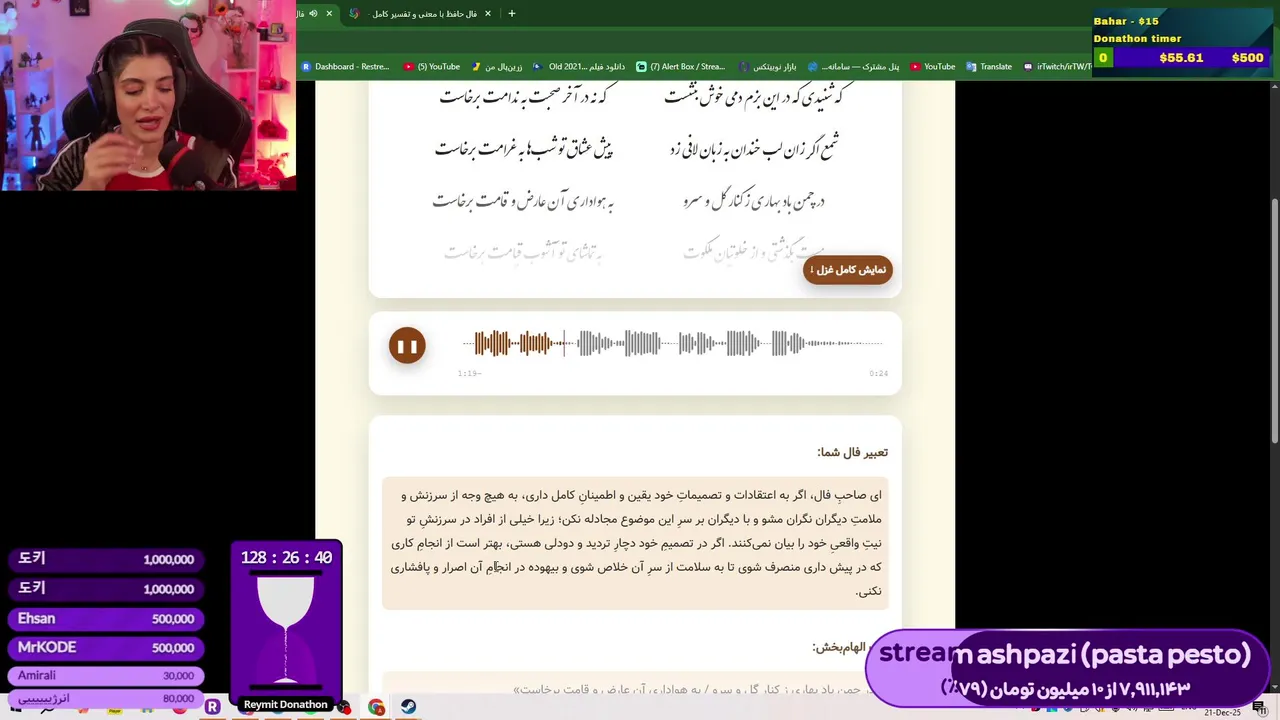1280x720 pixels.
Task: Click the page vertical scrollbar
Action: pyautogui.click(x=1275, y=320)
